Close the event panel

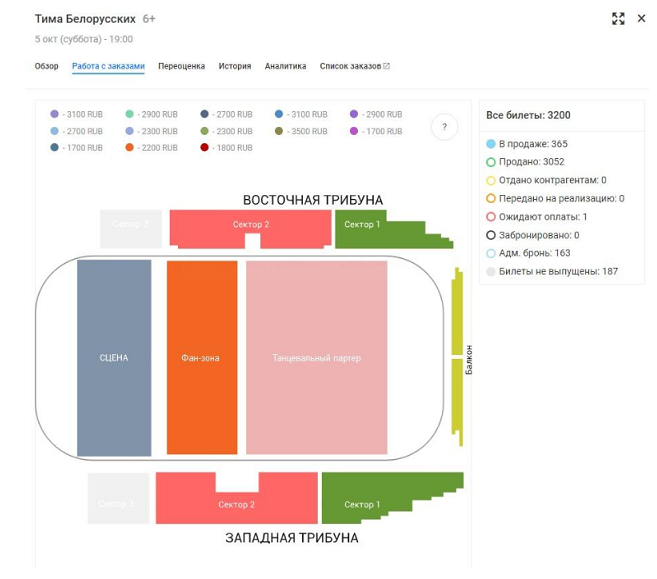click(x=641, y=18)
